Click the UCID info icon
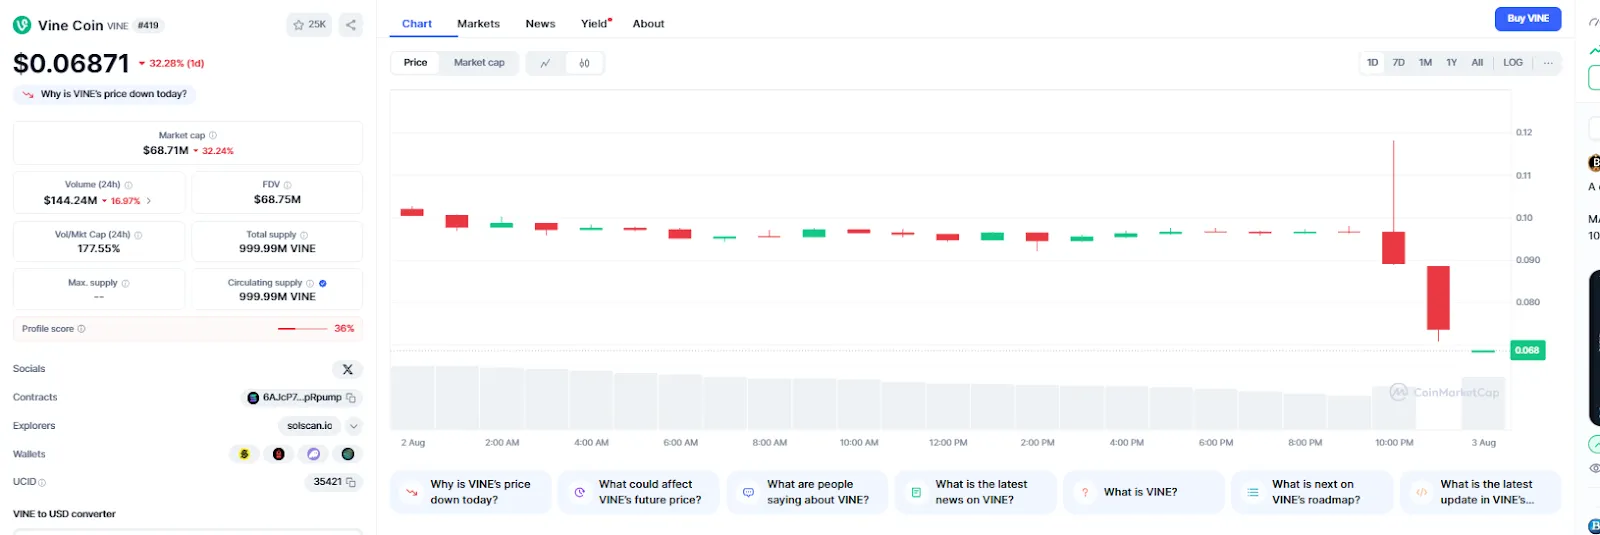Image resolution: width=1600 pixels, height=535 pixels. click(43, 482)
